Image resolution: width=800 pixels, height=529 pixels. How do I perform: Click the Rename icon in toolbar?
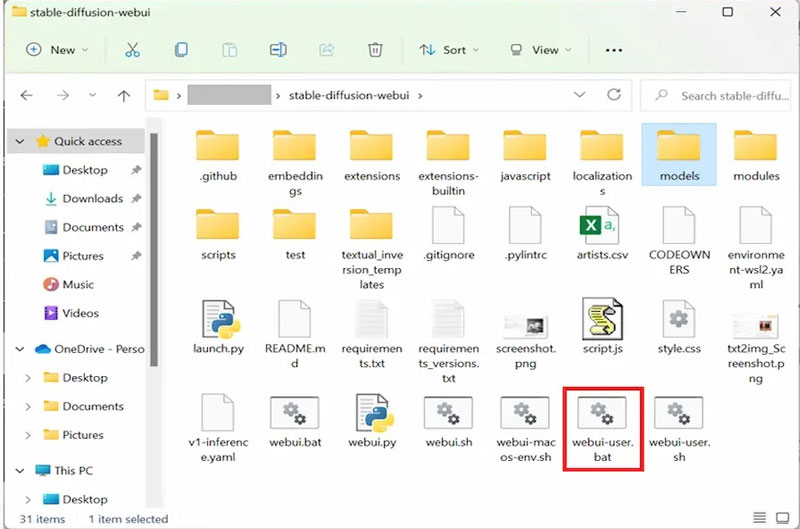[278, 49]
